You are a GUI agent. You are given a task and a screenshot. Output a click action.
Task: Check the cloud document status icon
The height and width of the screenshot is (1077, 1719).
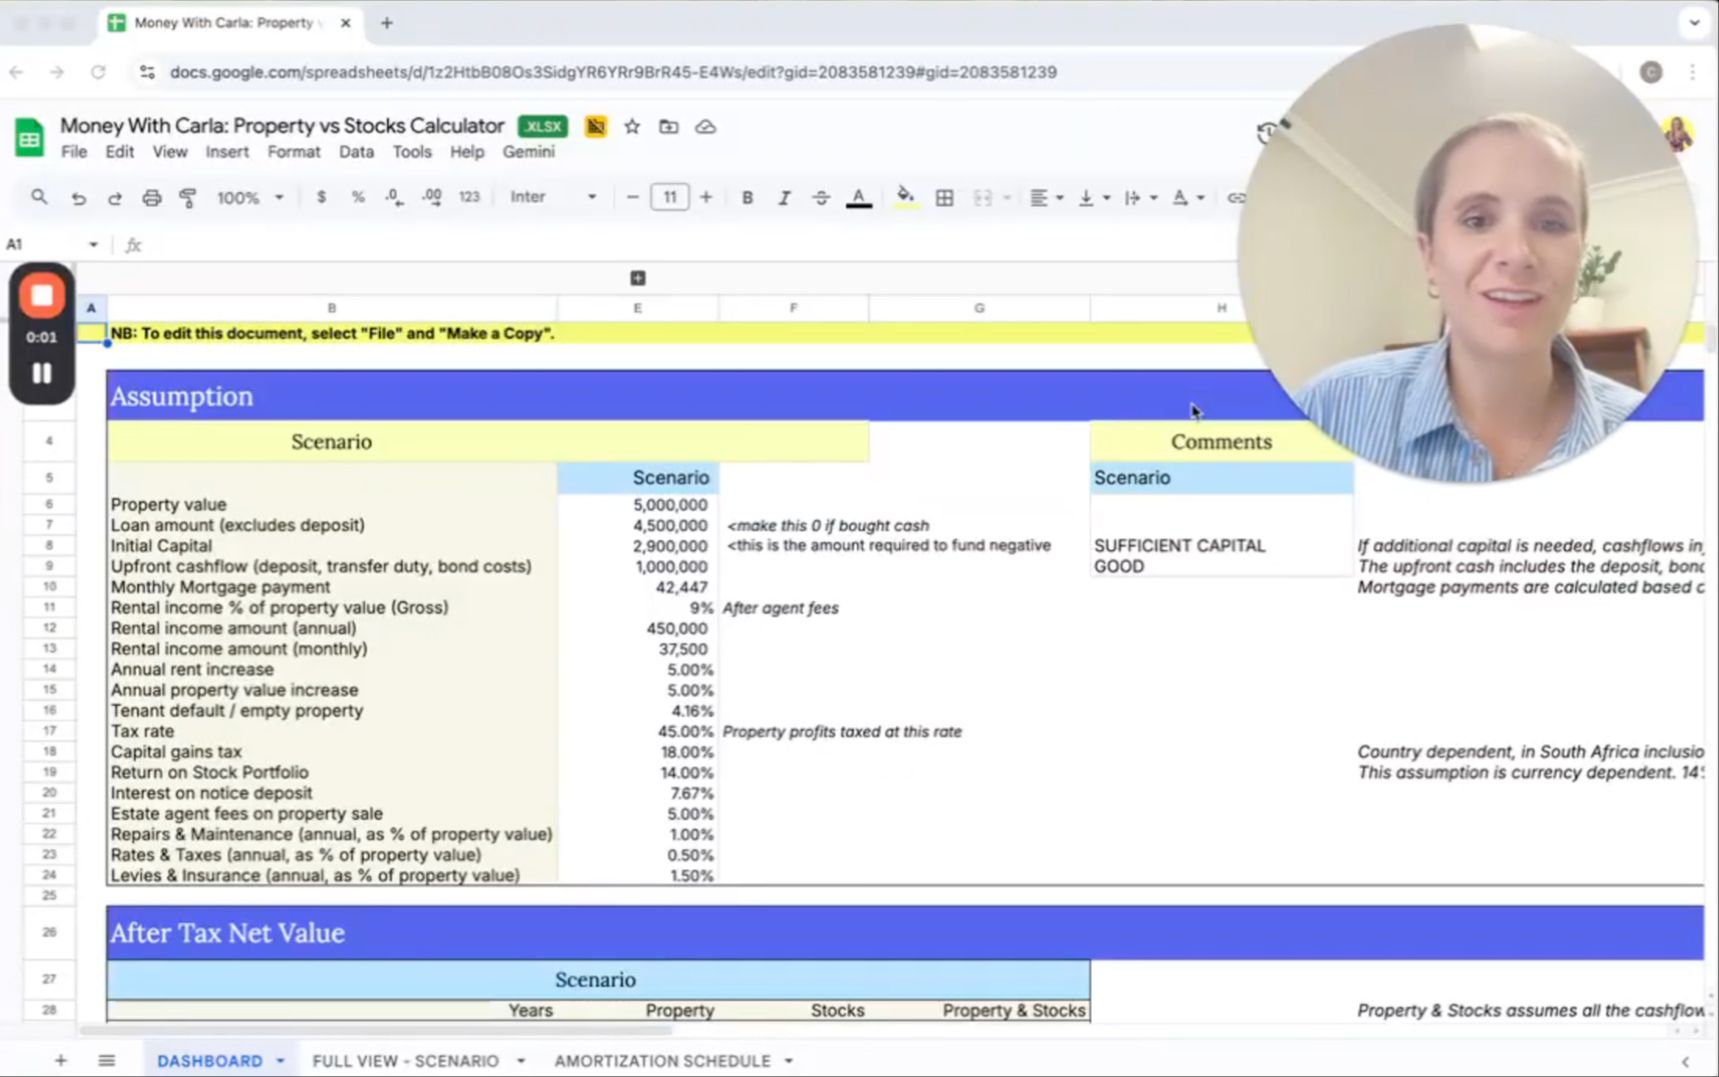click(x=706, y=127)
